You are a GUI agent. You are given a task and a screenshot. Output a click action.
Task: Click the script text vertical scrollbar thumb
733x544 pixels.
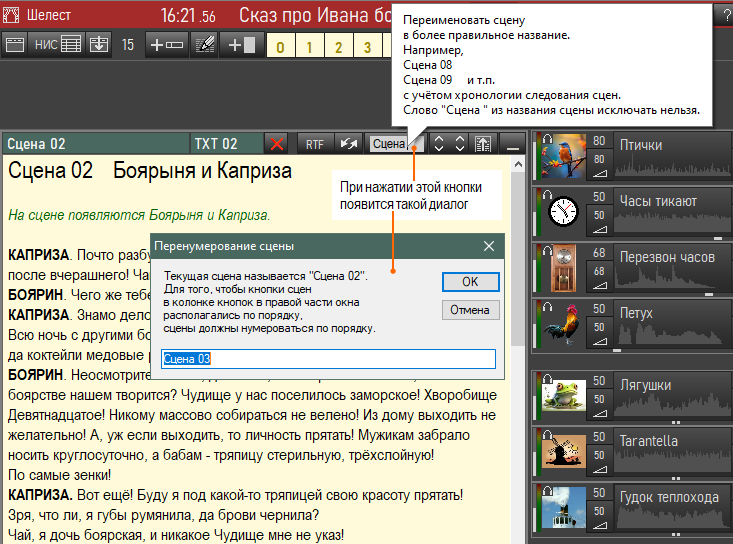(x=518, y=259)
